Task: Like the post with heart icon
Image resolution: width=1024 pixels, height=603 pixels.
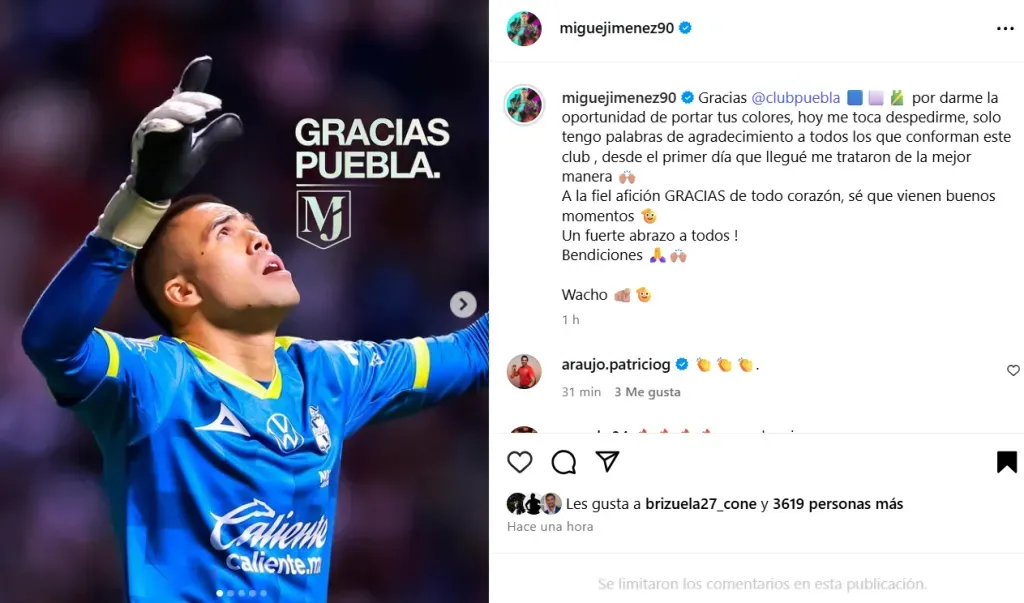Action: (520, 462)
